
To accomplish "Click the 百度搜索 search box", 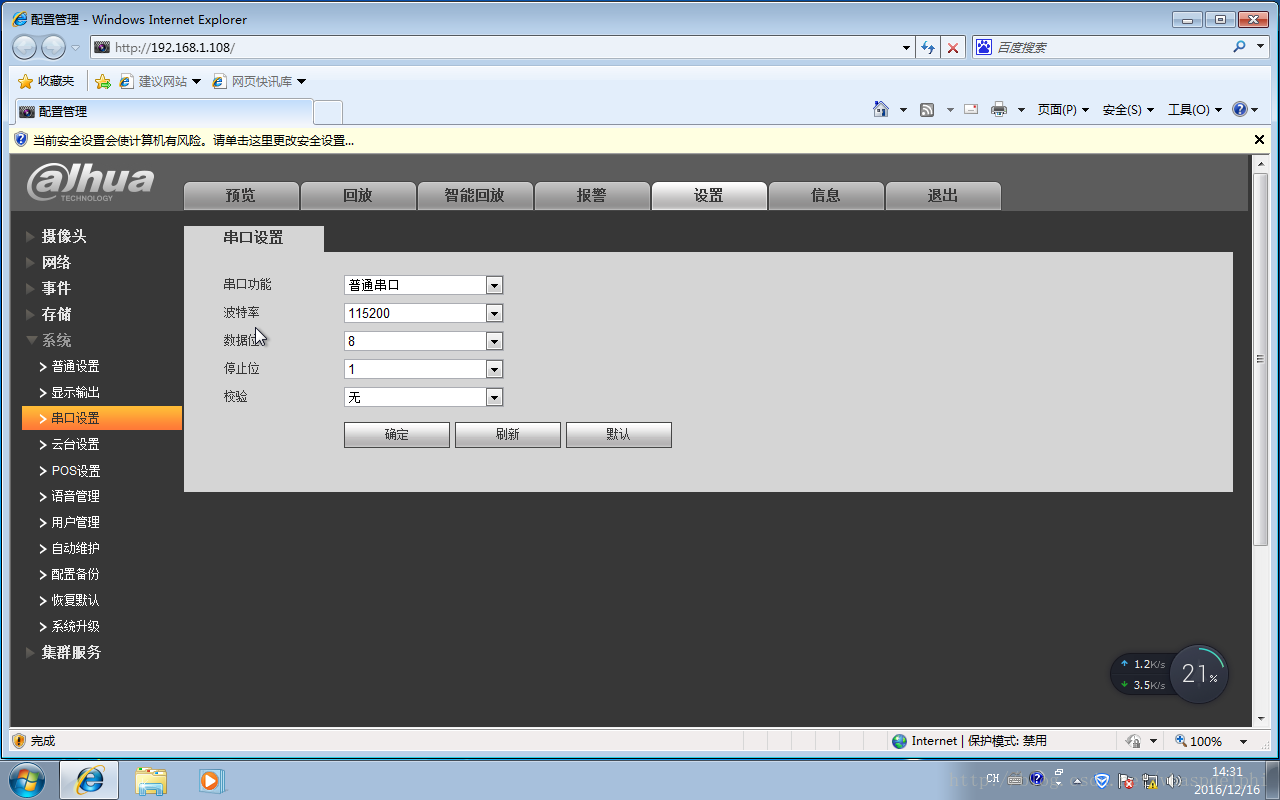I will coord(1100,47).
